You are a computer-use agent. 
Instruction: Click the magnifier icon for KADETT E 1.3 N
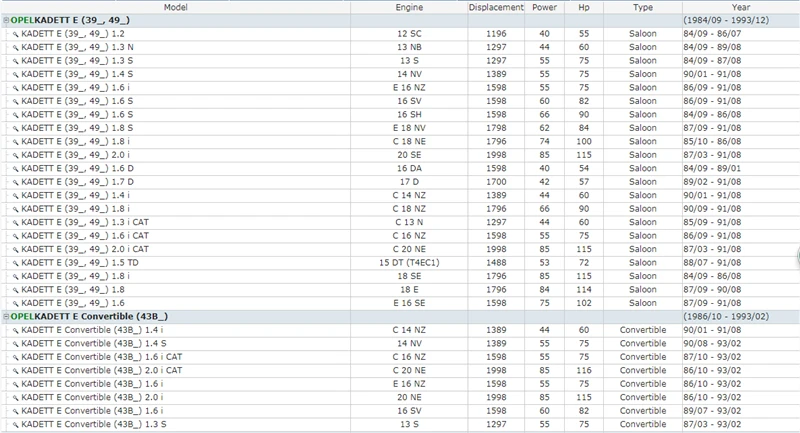coord(16,47)
